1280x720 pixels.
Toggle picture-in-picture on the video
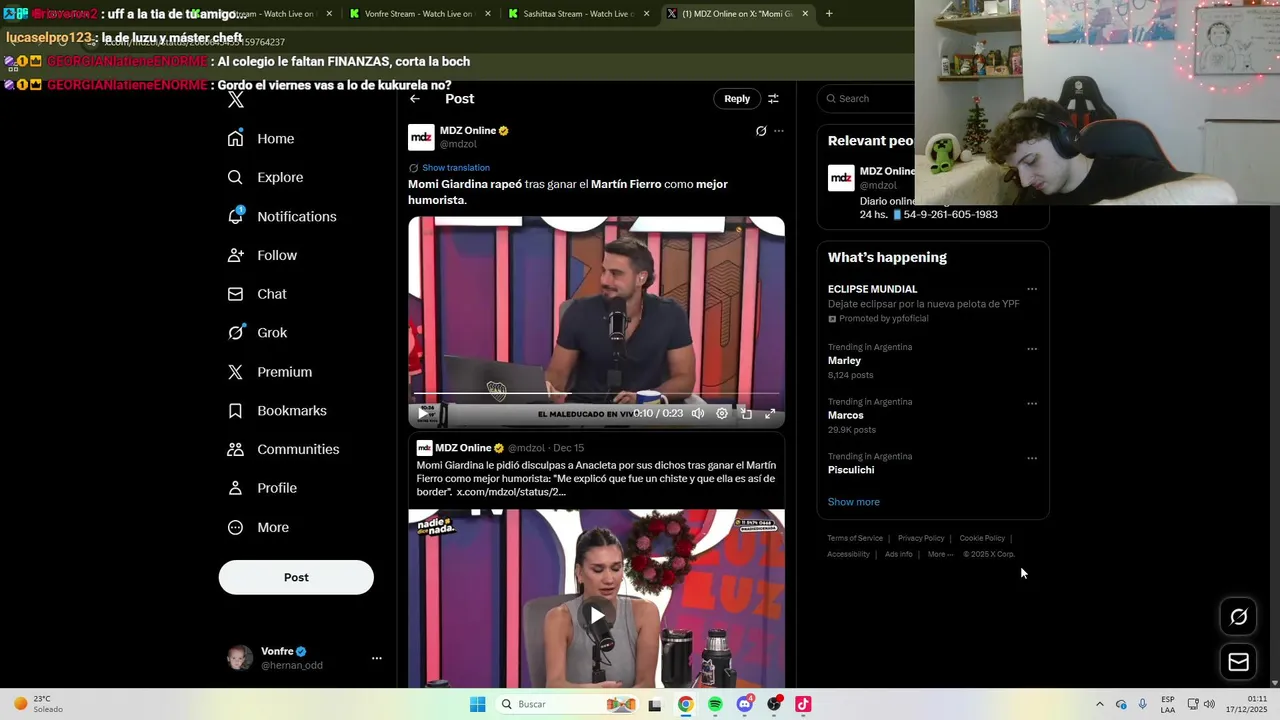pyautogui.click(x=746, y=413)
